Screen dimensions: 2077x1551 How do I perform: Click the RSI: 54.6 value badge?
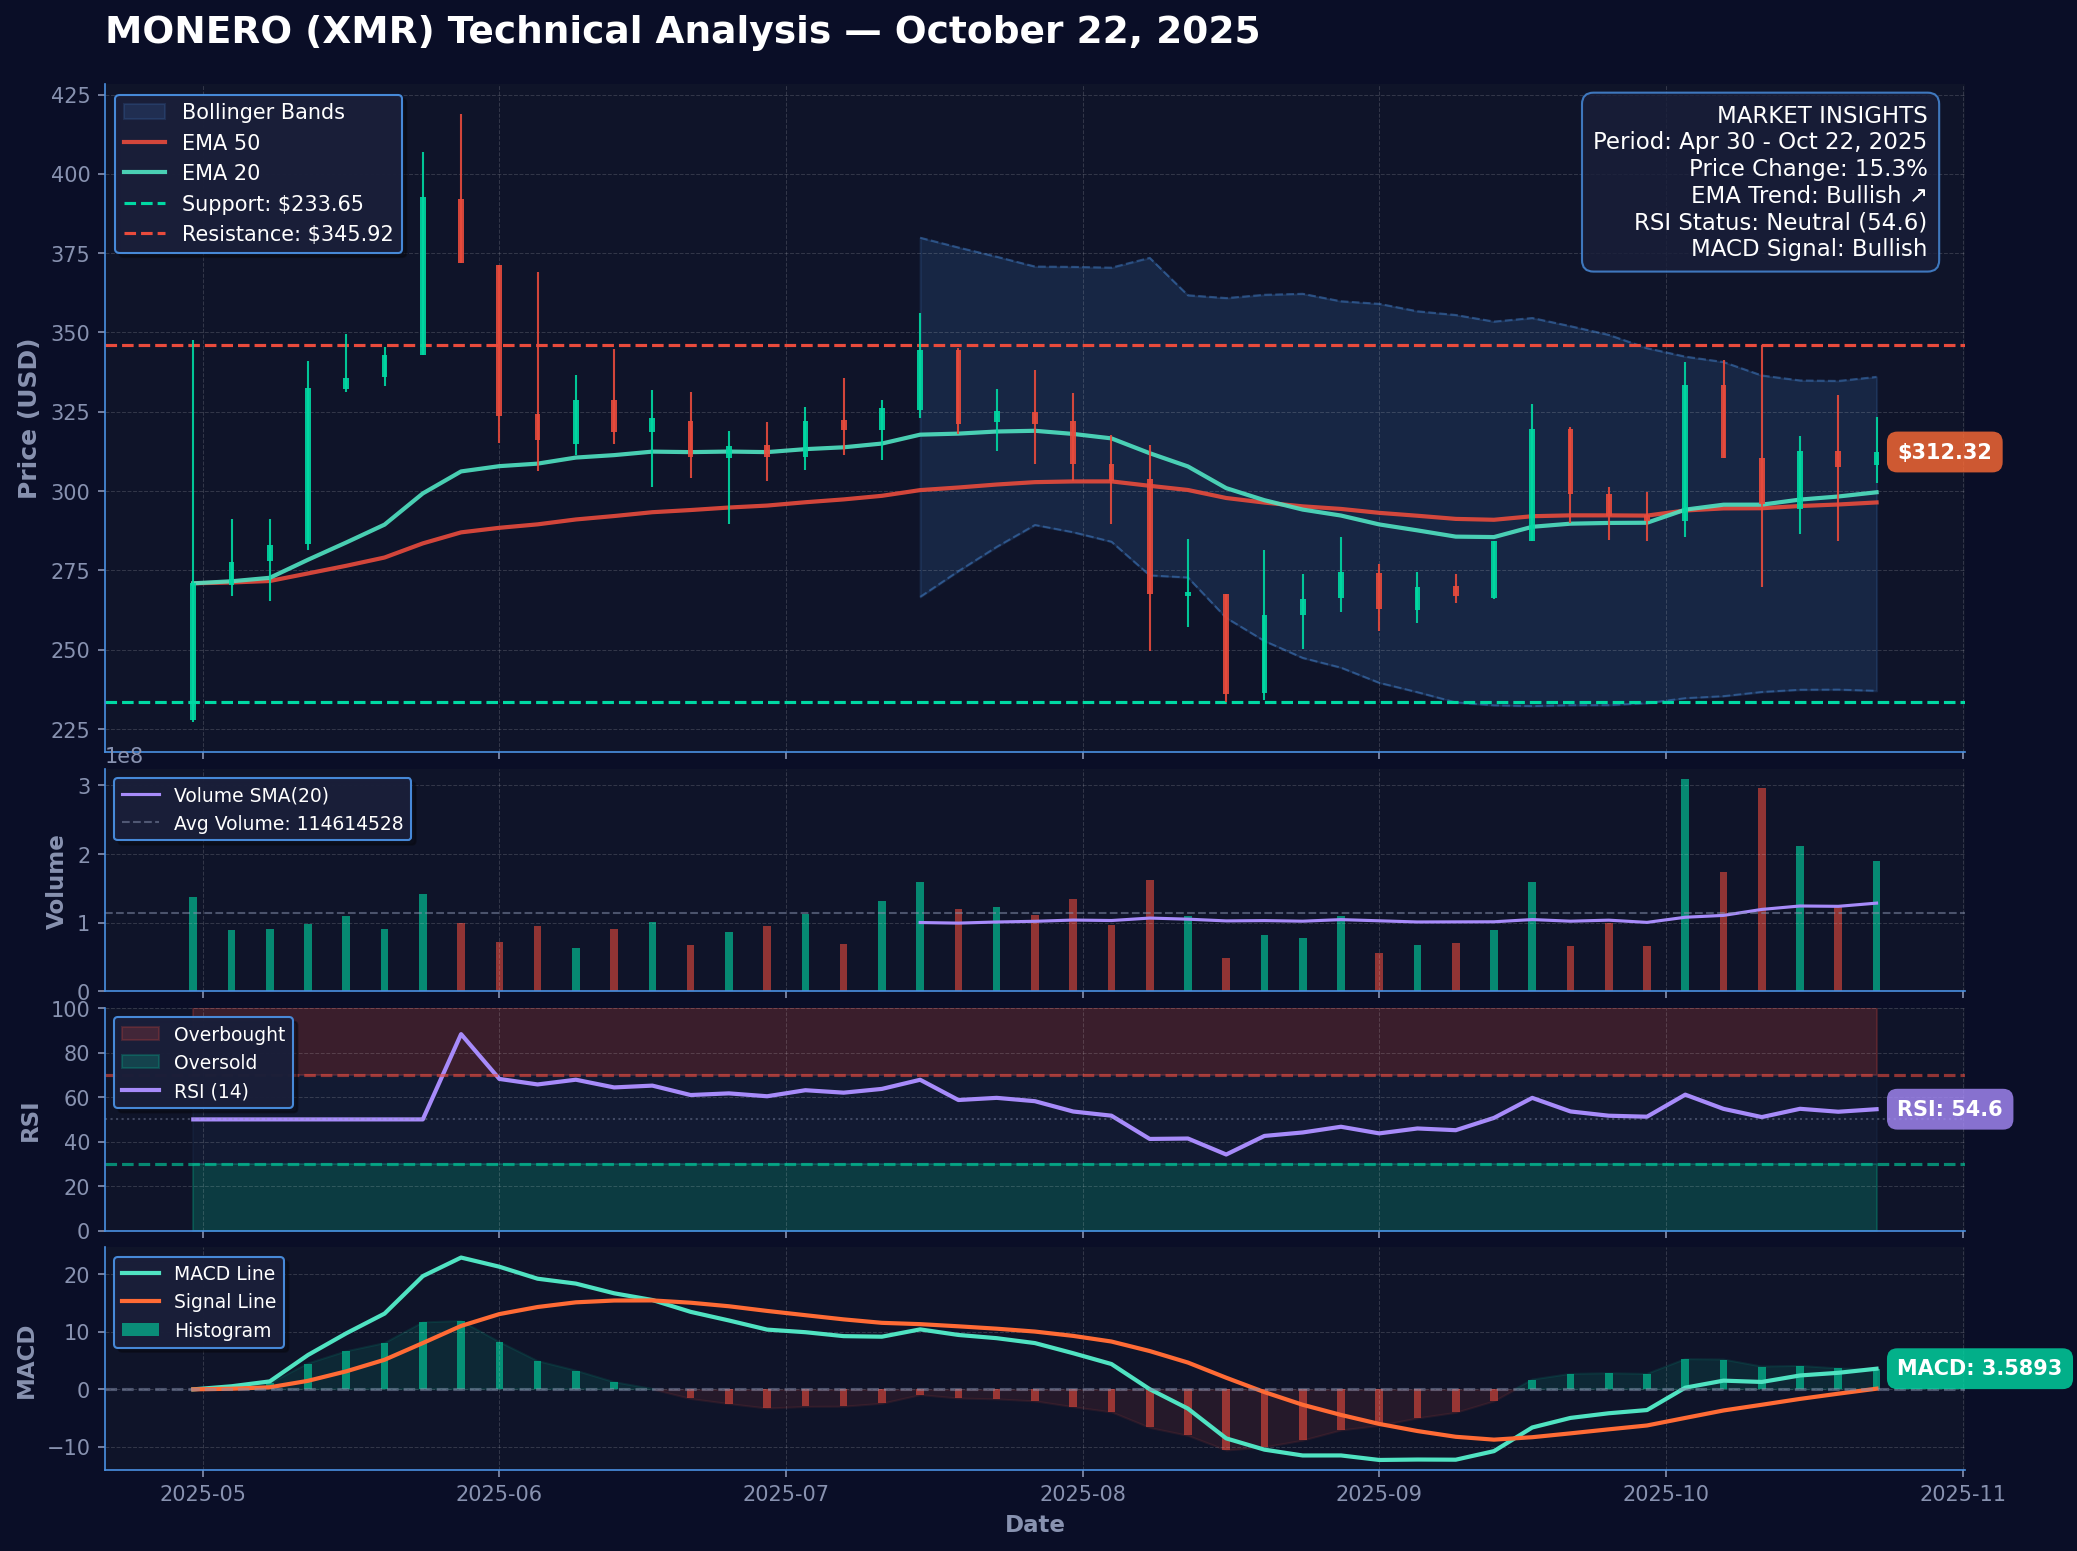tap(1948, 1109)
